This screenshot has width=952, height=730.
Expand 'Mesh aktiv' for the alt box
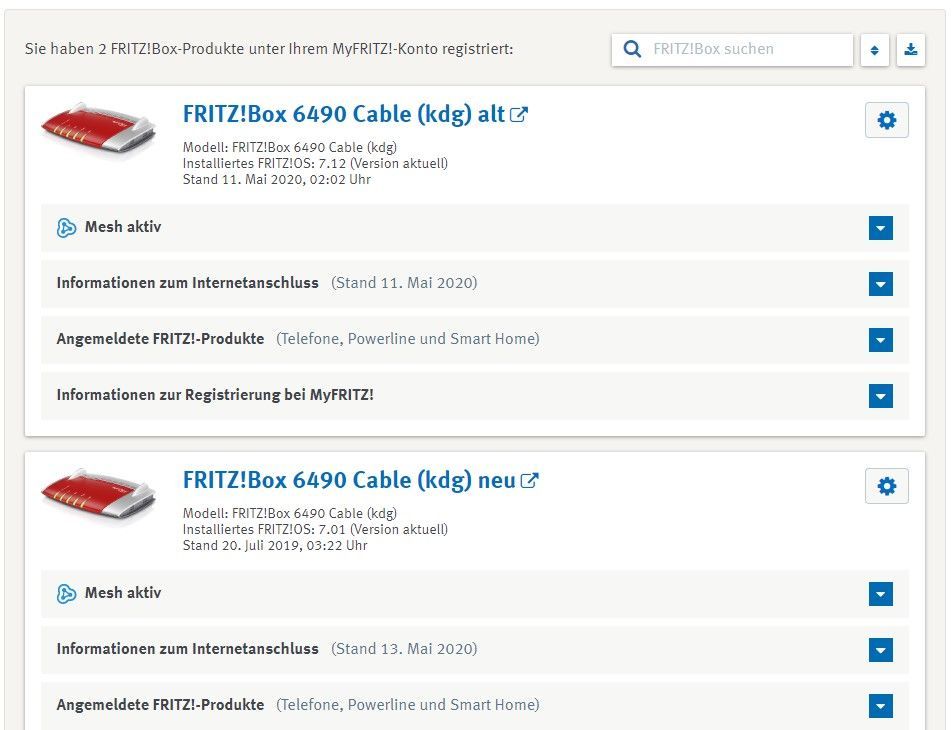[x=880, y=229]
